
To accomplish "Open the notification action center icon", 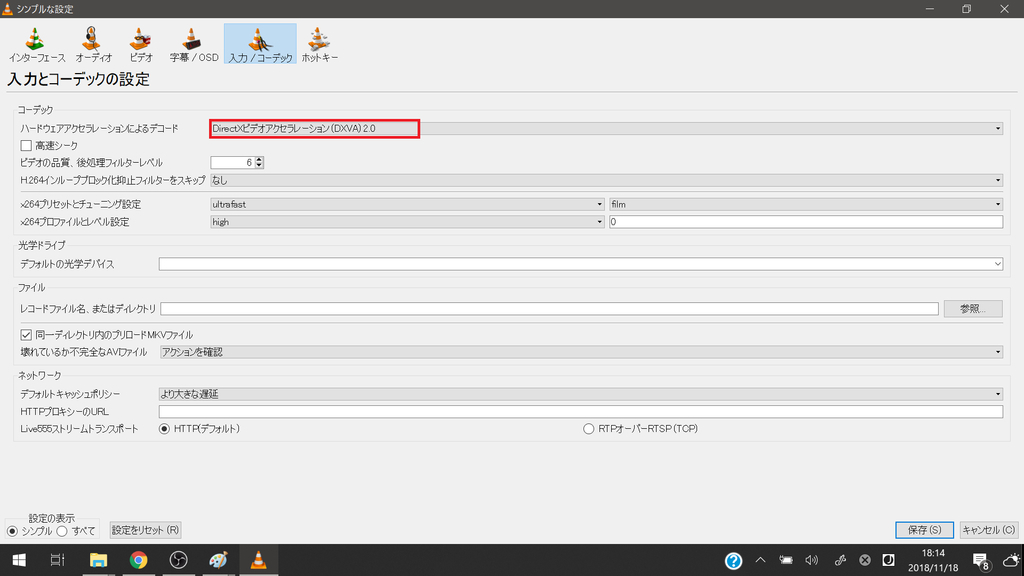I will pos(980,560).
